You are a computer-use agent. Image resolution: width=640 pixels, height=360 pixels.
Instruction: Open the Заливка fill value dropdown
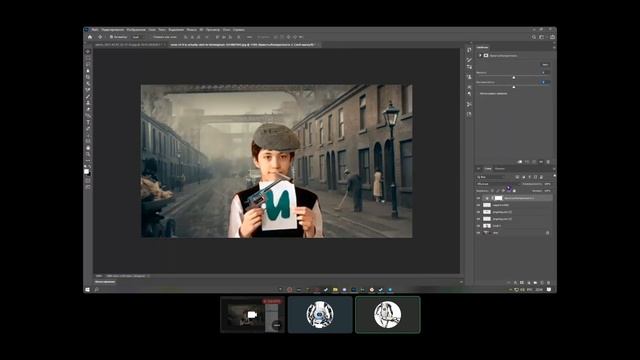(x=548, y=191)
